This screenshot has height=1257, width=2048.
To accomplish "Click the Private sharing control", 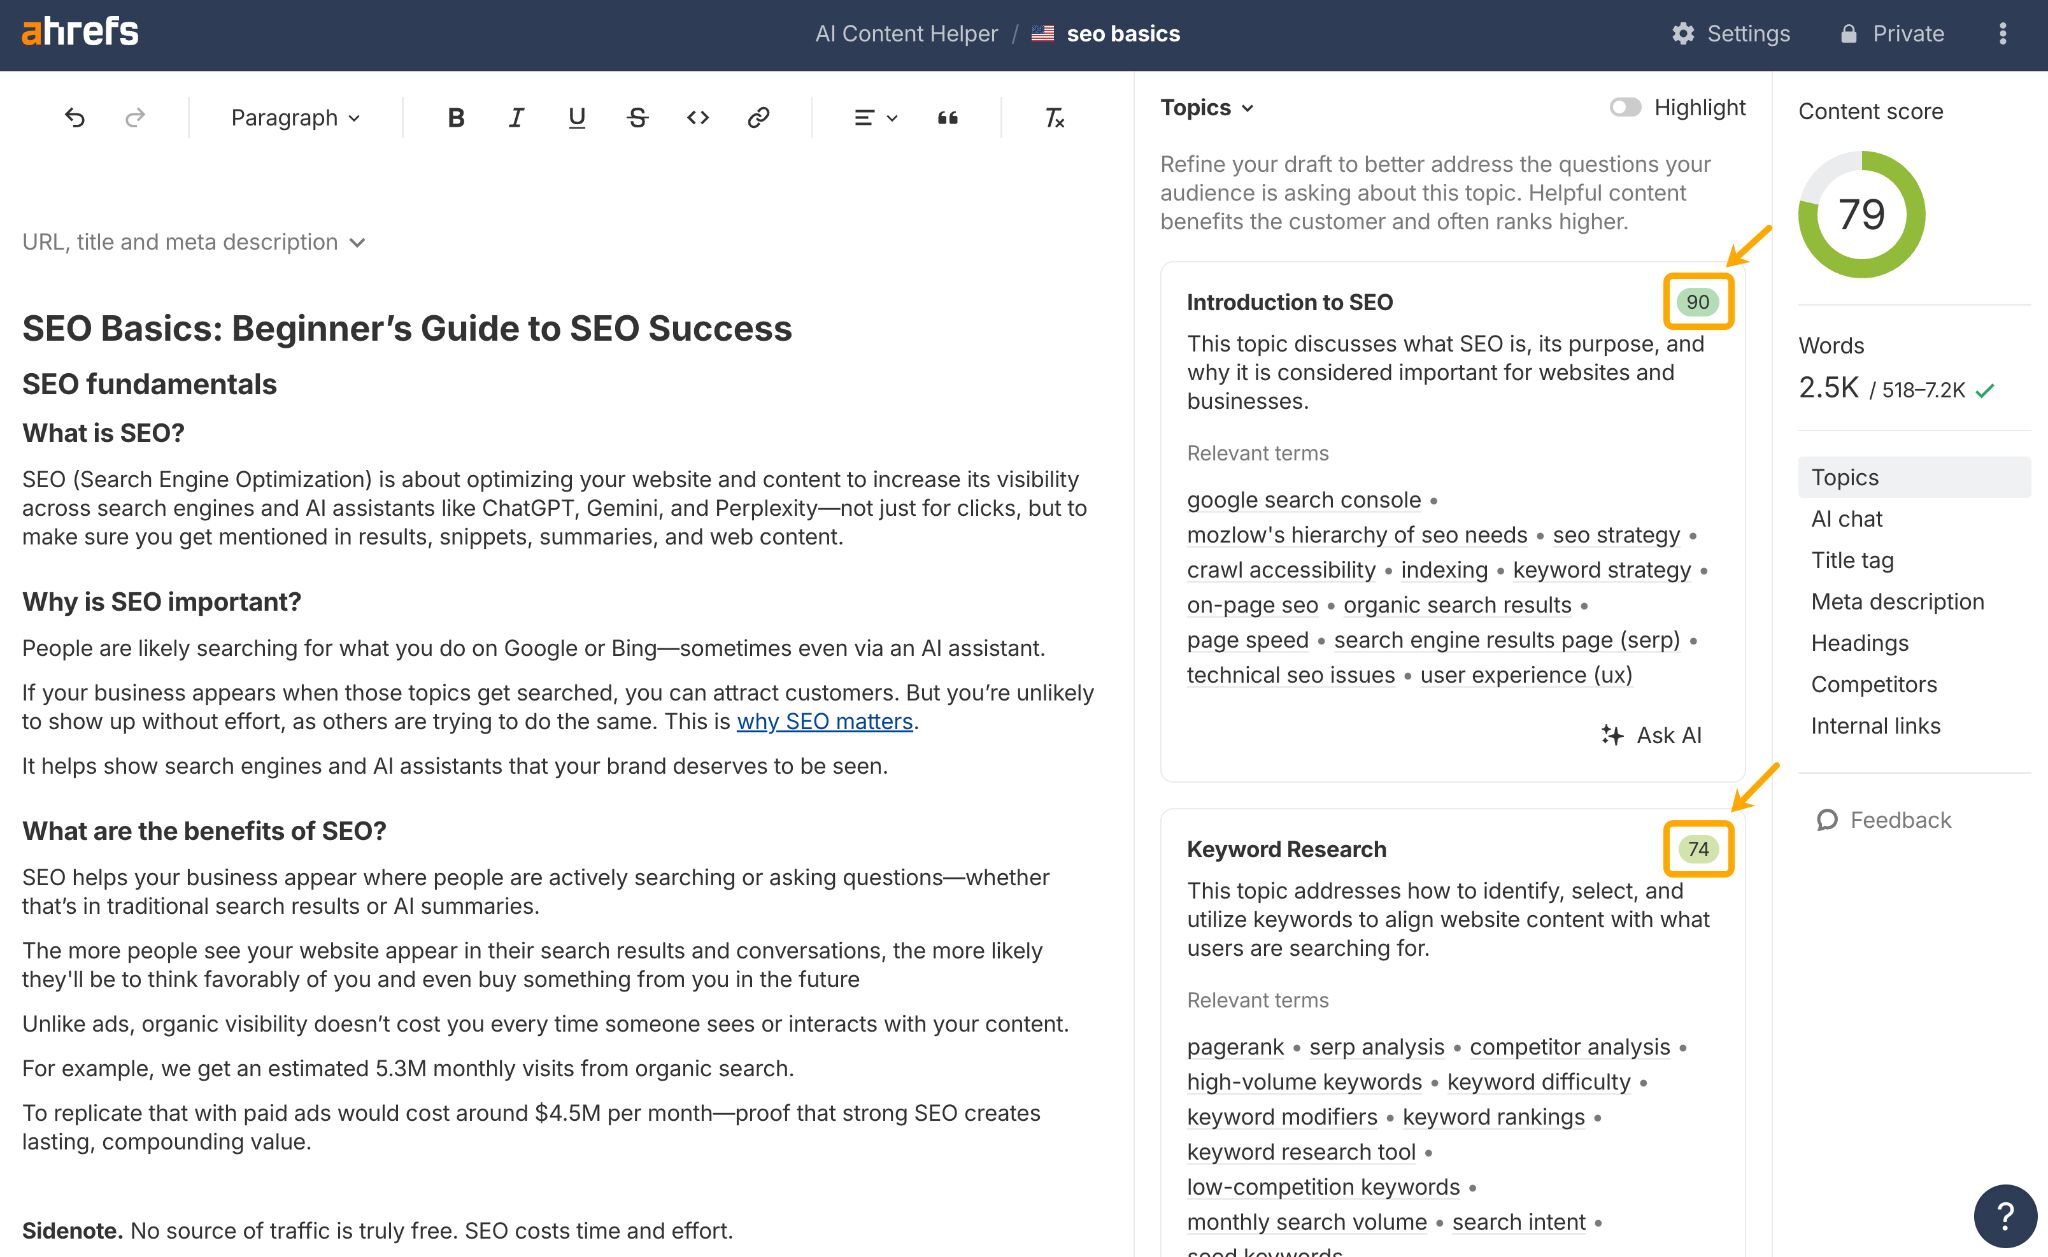I will (1892, 33).
